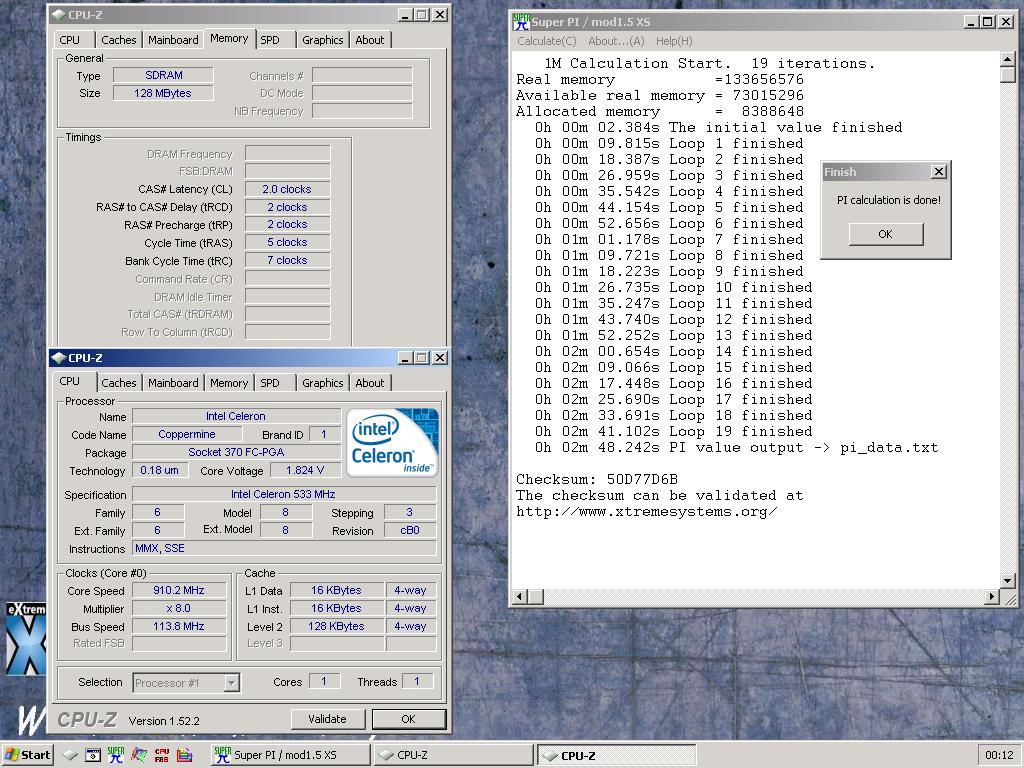Viewport: 1024px width, 768px height.
Task: Open the Calculate(C) menu in Super PI
Action: 547,41
